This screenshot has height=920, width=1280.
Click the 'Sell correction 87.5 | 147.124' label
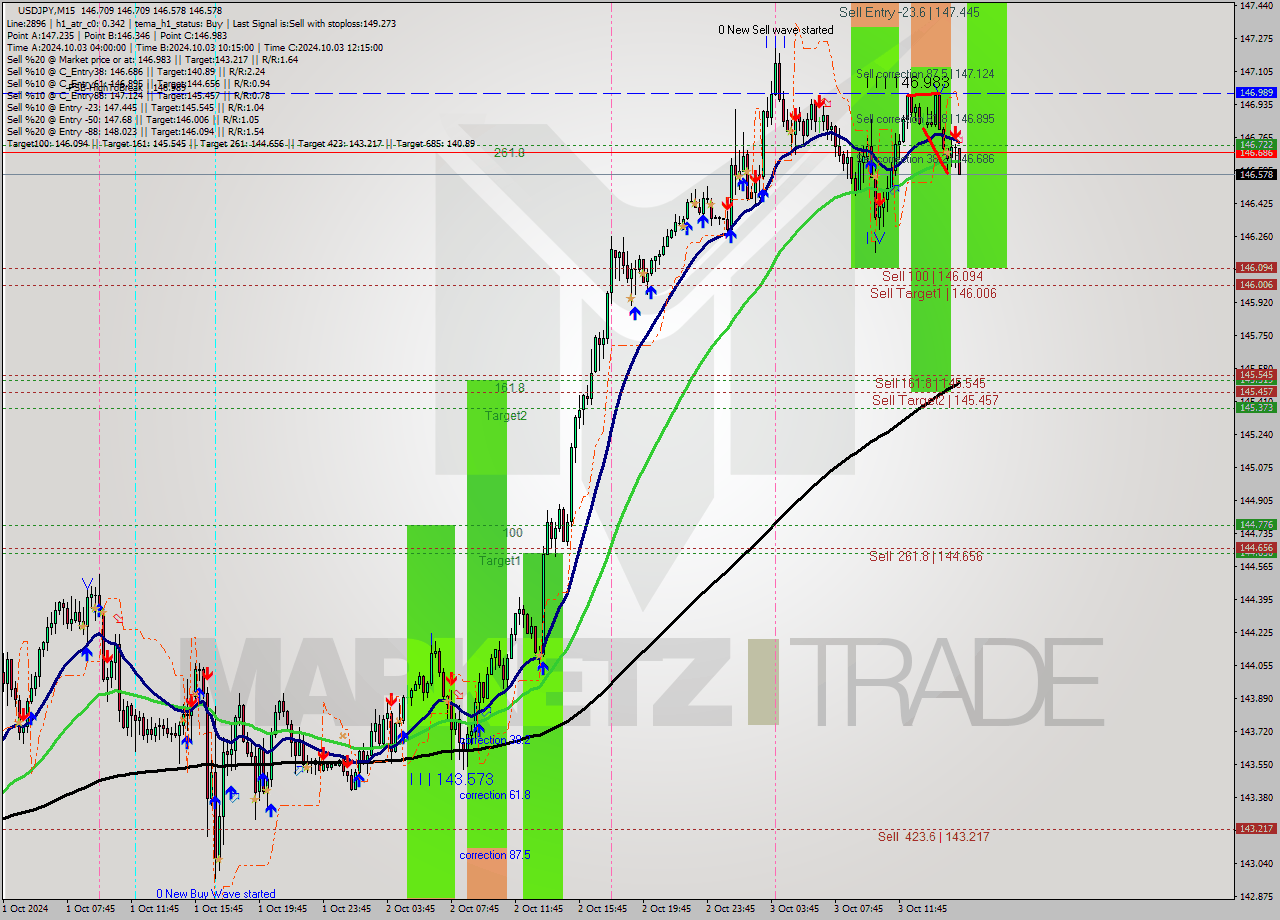coord(925,74)
